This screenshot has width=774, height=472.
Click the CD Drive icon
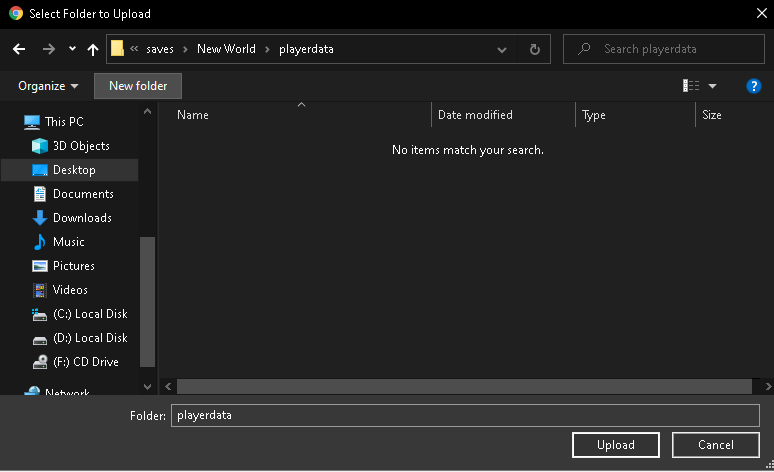[x=39, y=362]
